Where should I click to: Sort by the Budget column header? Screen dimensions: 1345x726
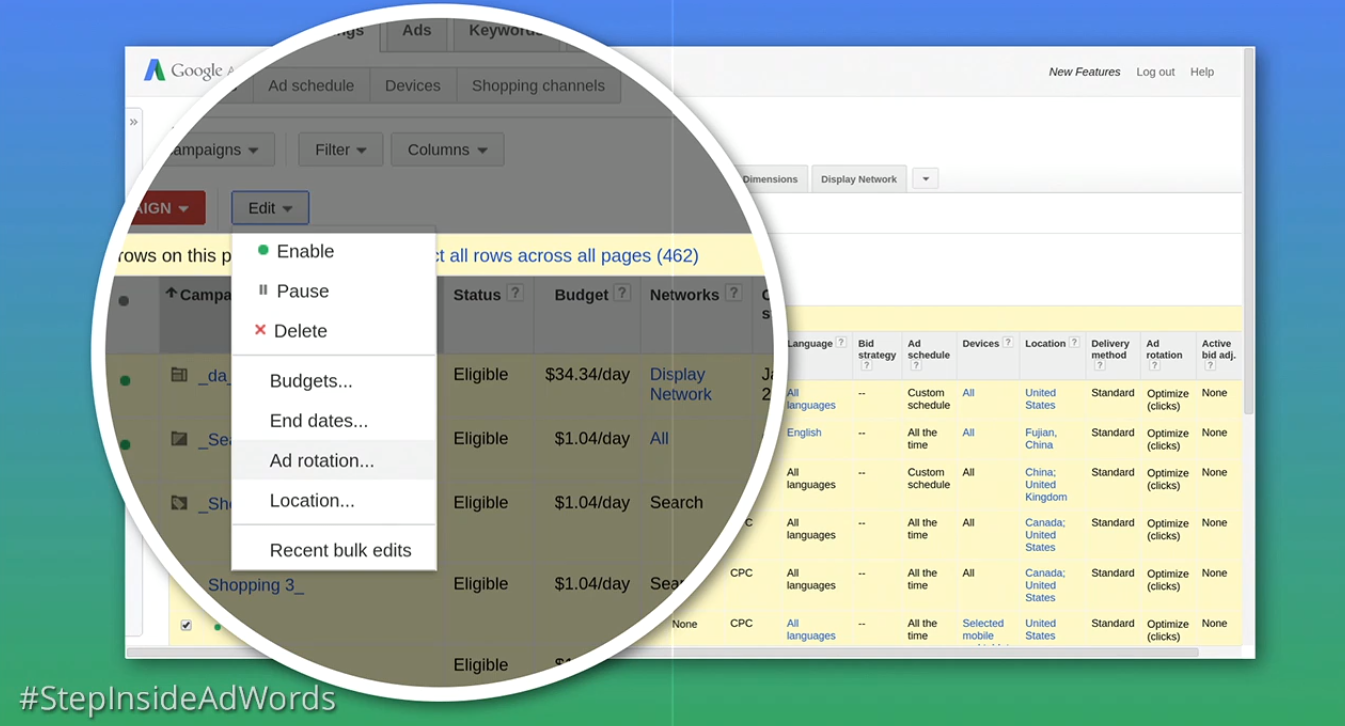point(581,295)
